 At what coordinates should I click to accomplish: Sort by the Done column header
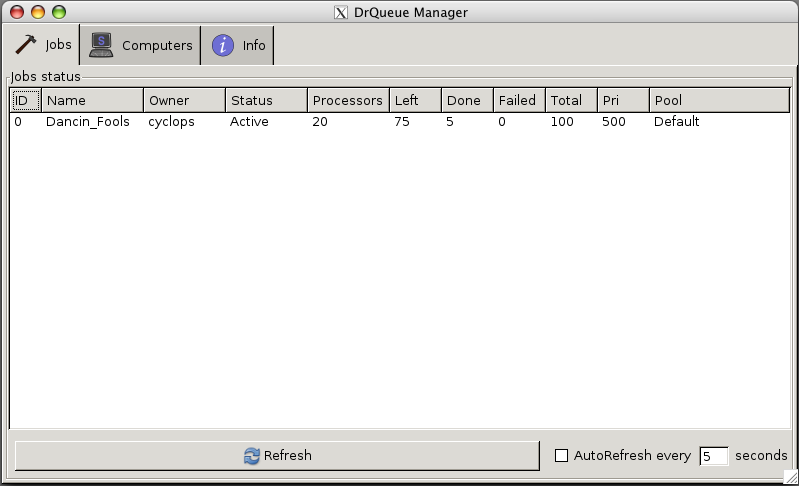pyautogui.click(x=467, y=100)
